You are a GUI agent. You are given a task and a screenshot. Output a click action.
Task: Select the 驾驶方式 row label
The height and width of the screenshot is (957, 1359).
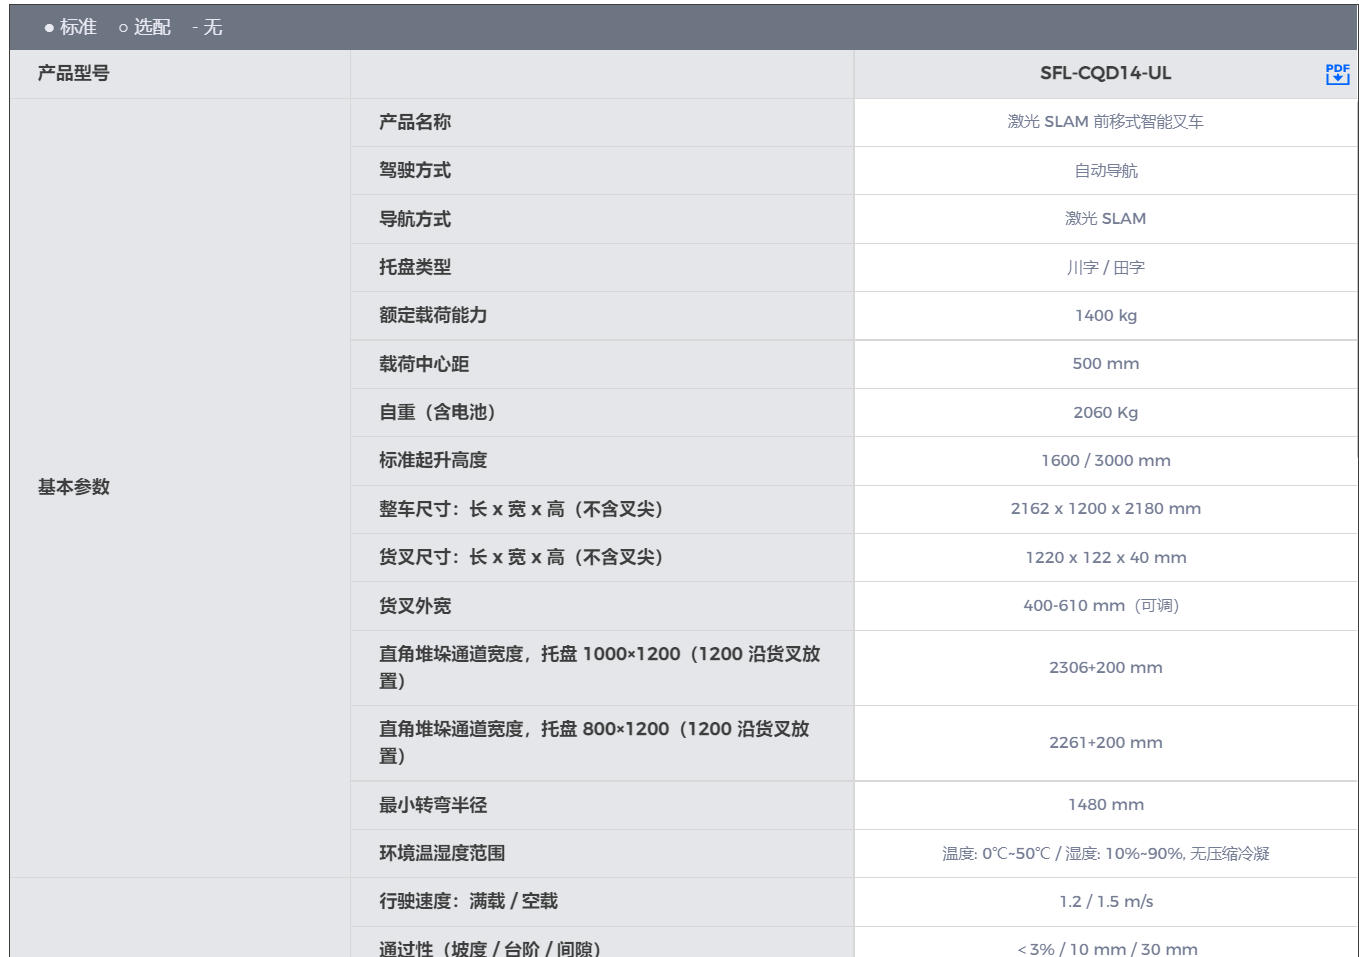pos(415,170)
